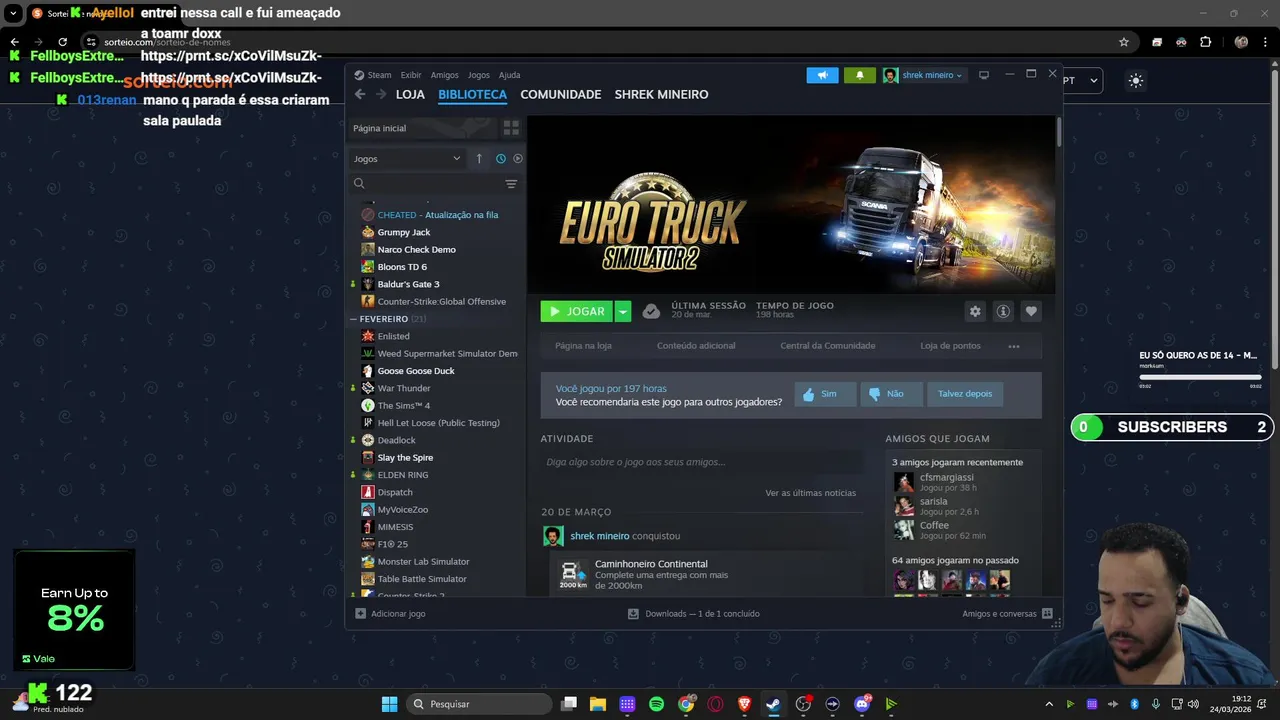This screenshot has height=720, width=1280.
Task: Open Add game plus option
Action: [x=390, y=613]
